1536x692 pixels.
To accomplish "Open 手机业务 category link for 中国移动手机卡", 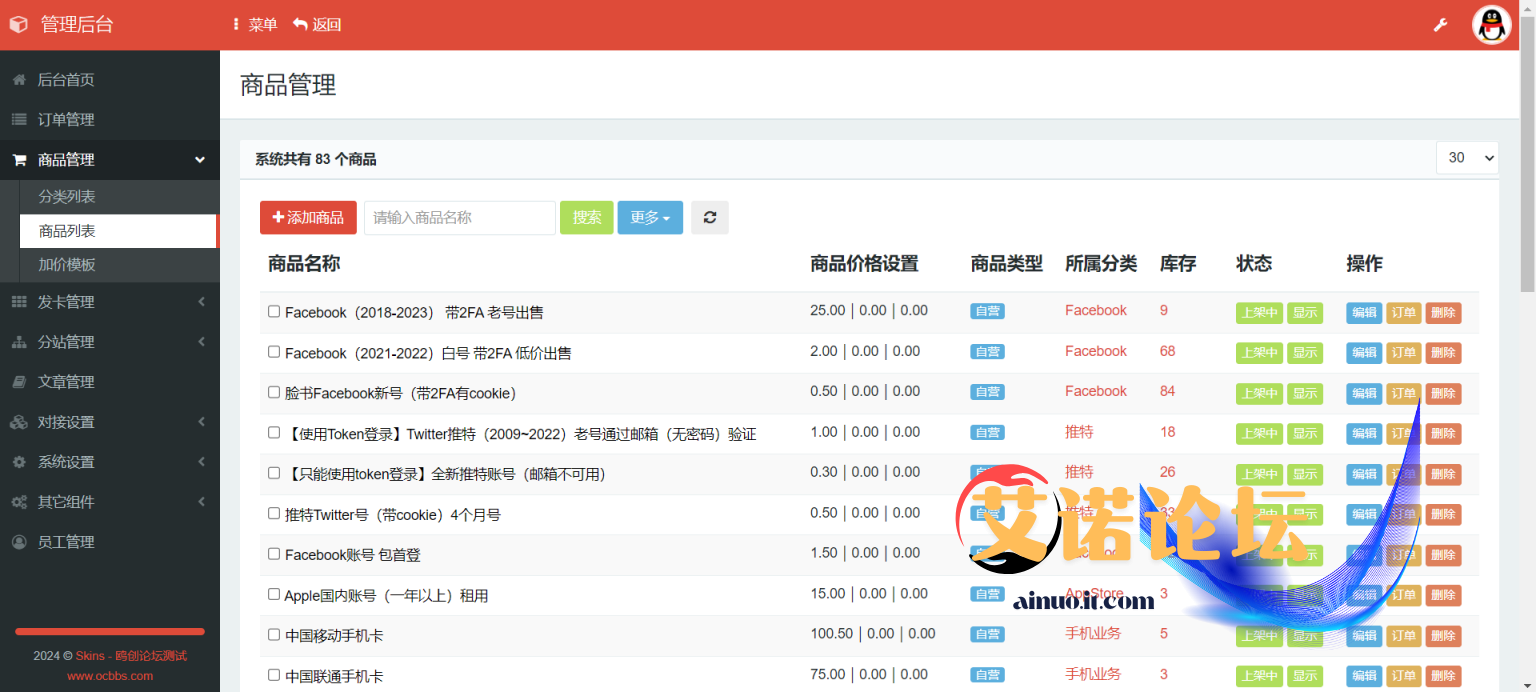I will click(1093, 633).
